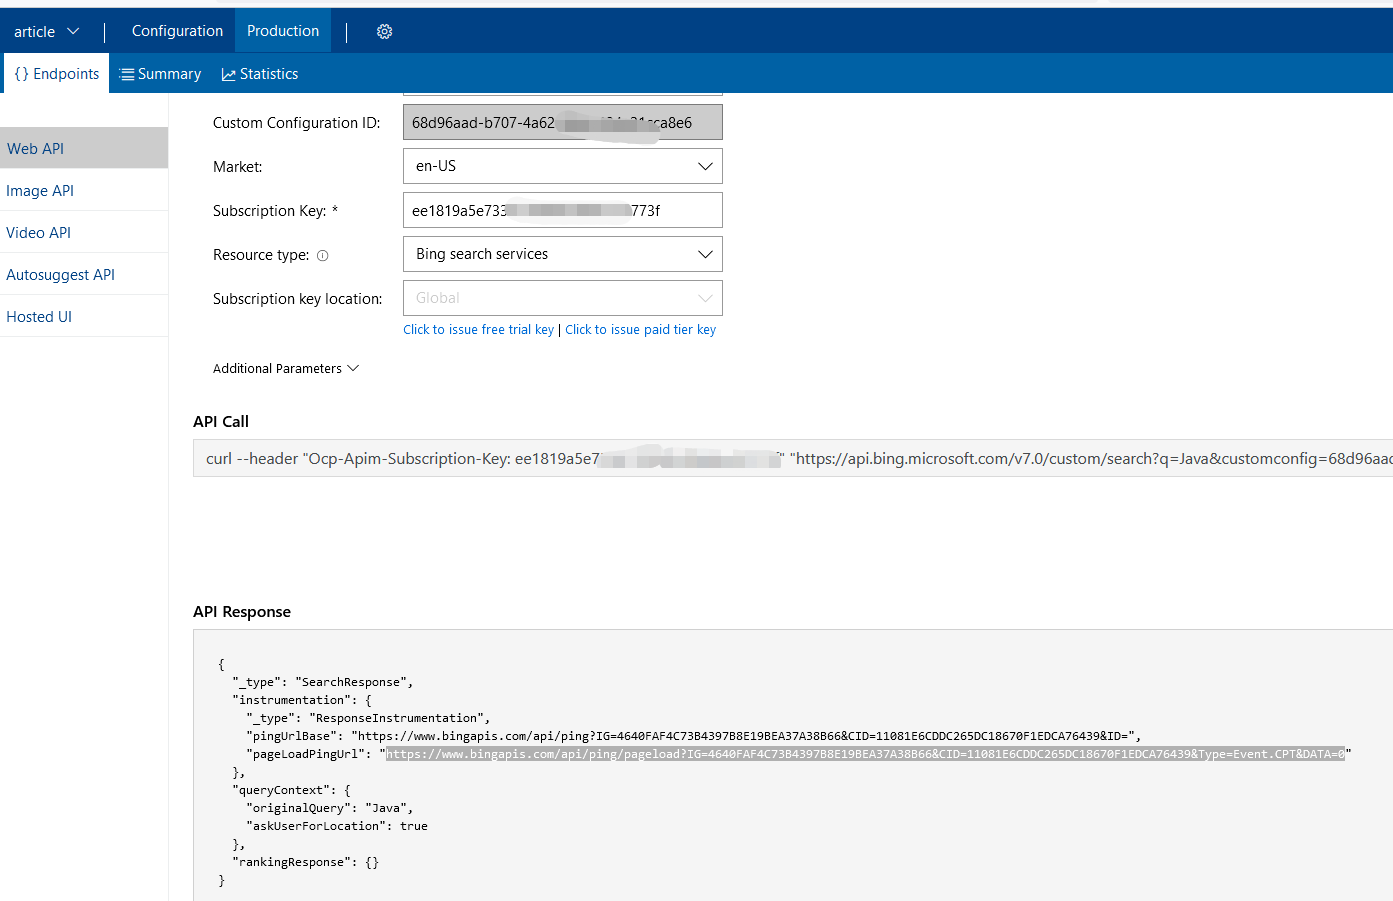The height and width of the screenshot is (901, 1393).
Task: Open the Summary tab
Action: click(x=160, y=74)
